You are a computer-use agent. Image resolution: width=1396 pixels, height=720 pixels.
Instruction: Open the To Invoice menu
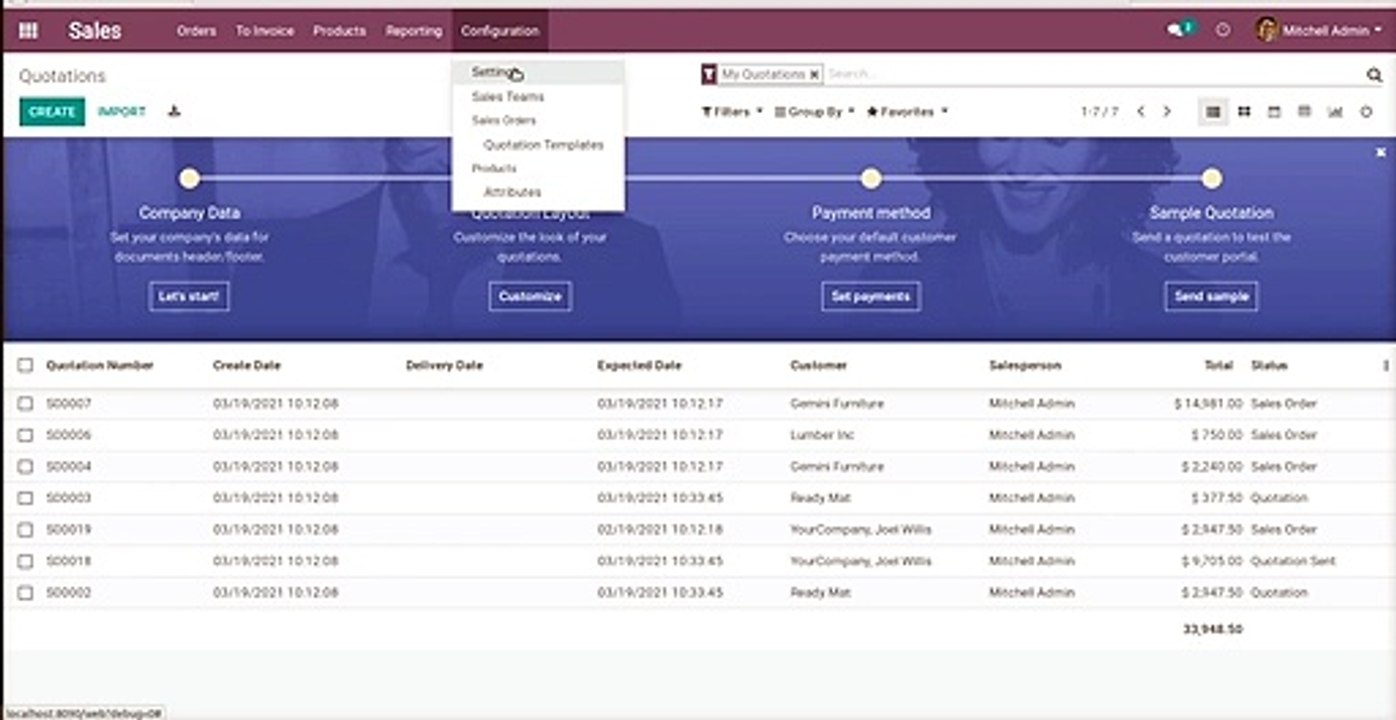pyautogui.click(x=265, y=31)
